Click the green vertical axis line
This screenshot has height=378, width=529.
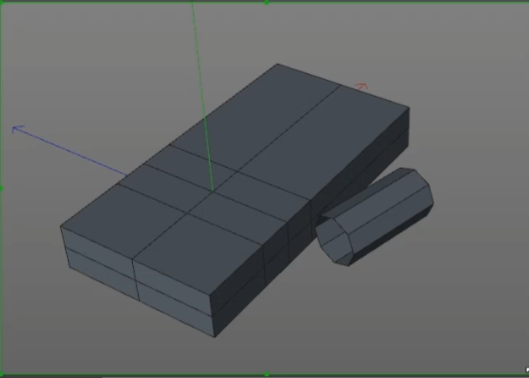202,96
